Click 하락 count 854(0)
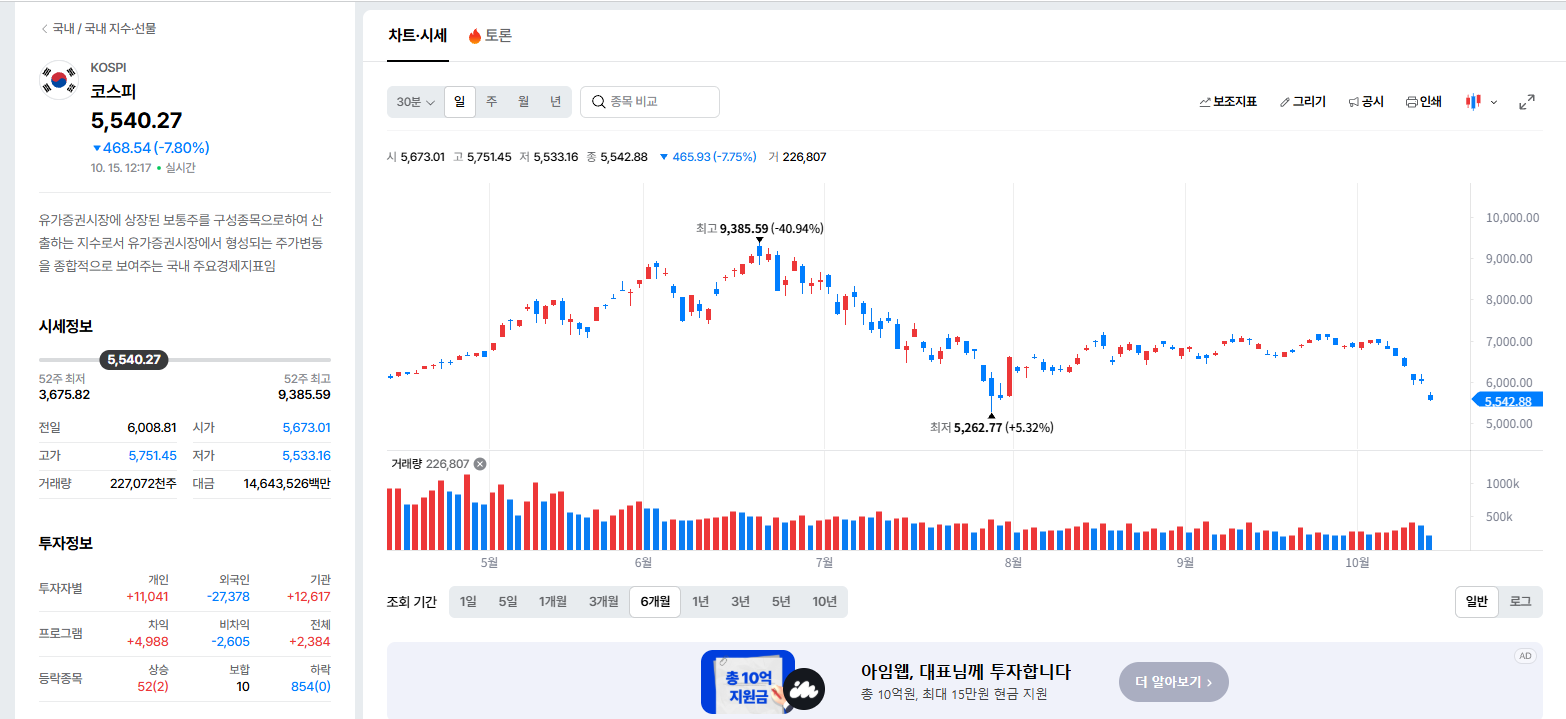The height and width of the screenshot is (719, 1566). pyautogui.click(x=310, y=687)
